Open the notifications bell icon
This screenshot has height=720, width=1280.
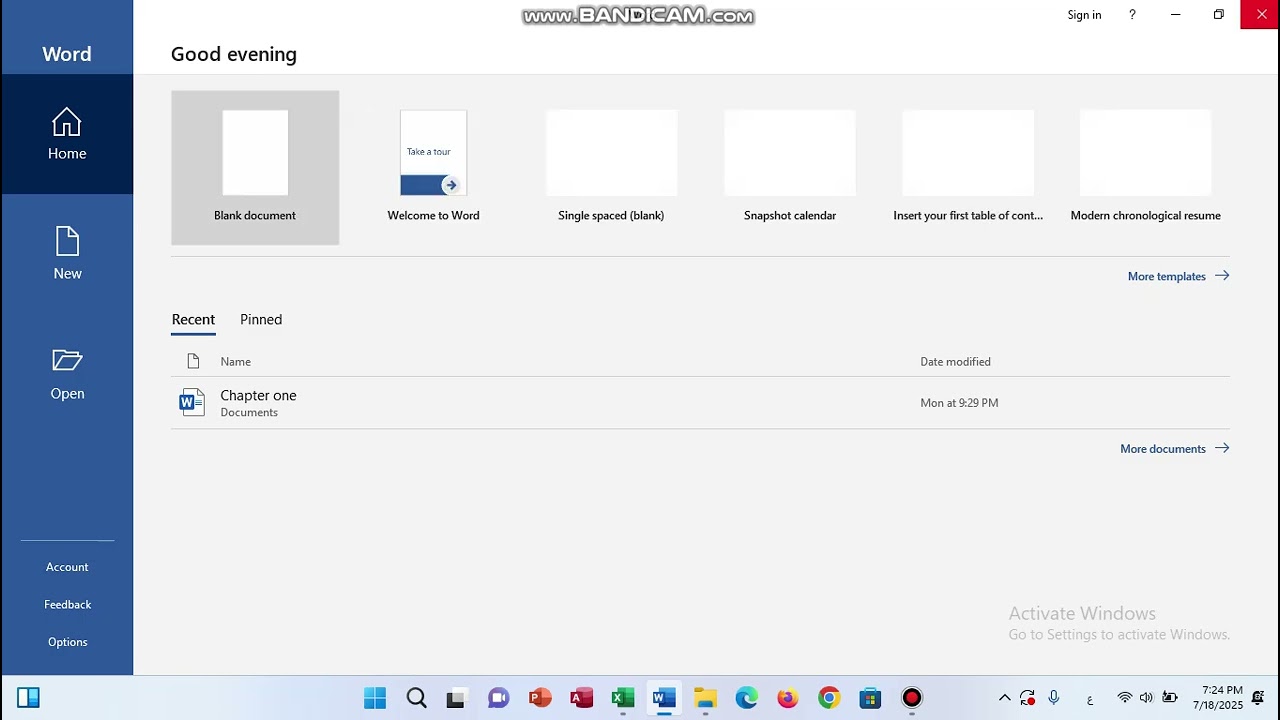1258,698
